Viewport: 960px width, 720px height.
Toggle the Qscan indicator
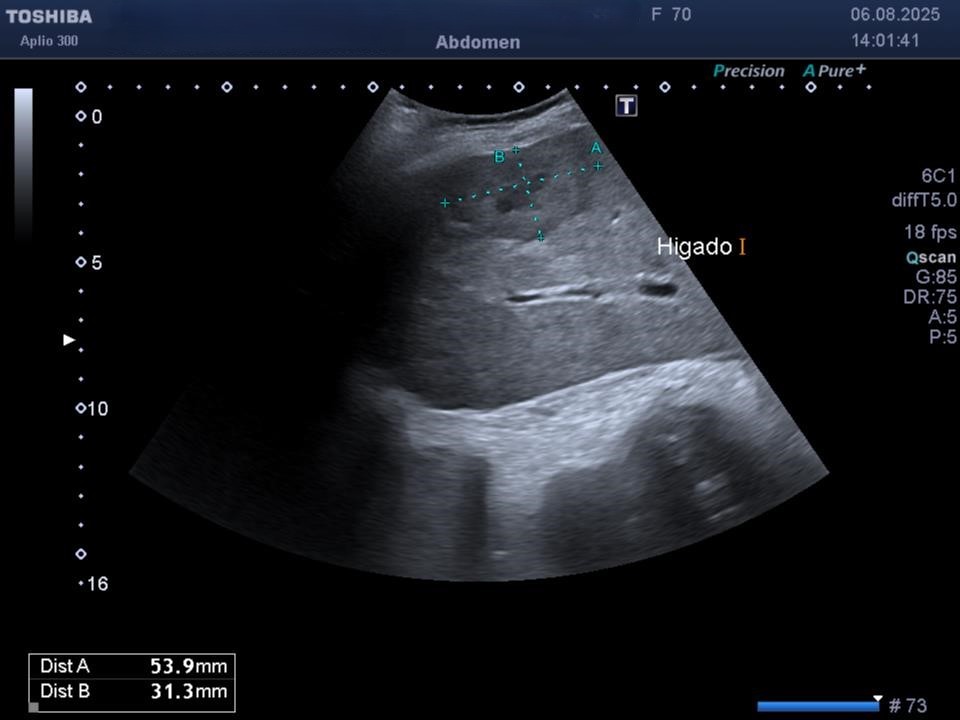pos(930,257)
